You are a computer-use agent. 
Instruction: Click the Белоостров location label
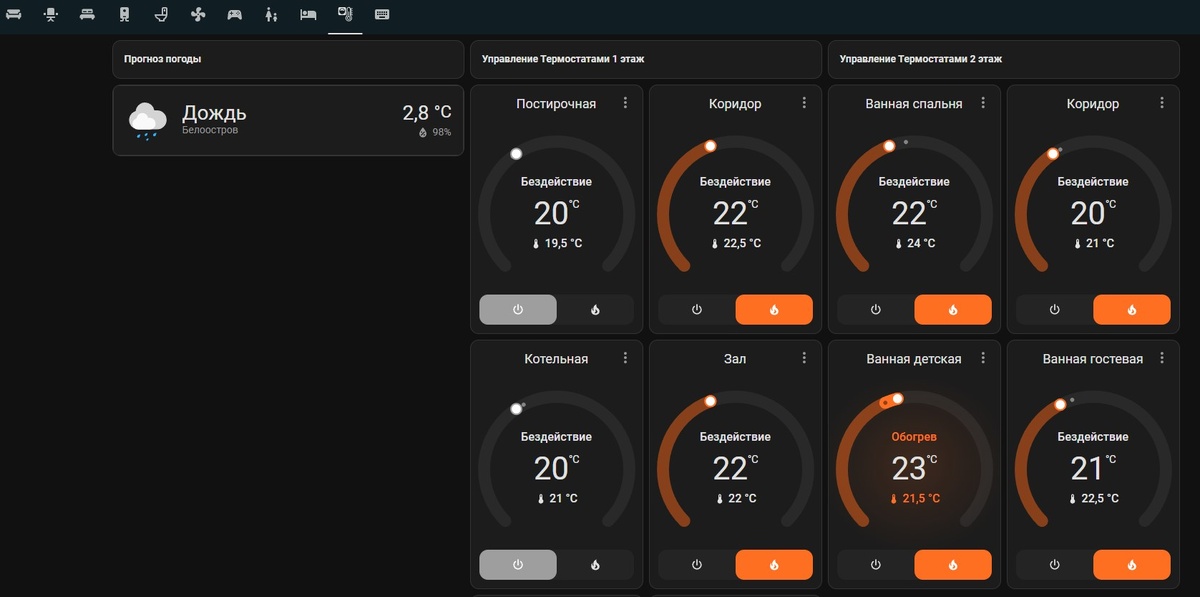[x=210, y=130]
